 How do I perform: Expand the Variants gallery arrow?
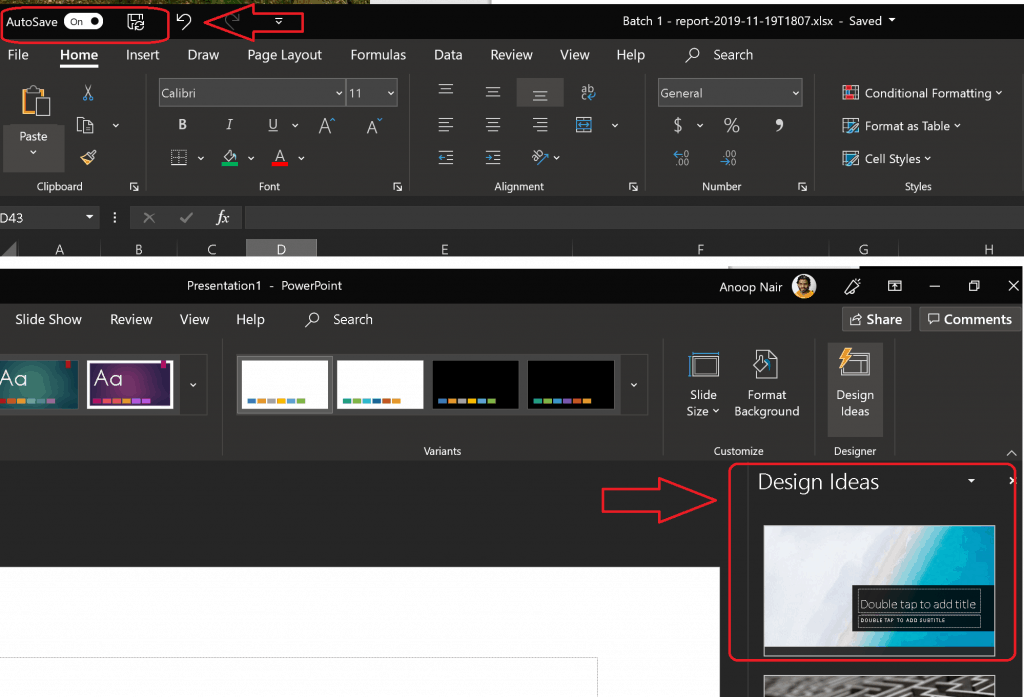coord(633,385)
